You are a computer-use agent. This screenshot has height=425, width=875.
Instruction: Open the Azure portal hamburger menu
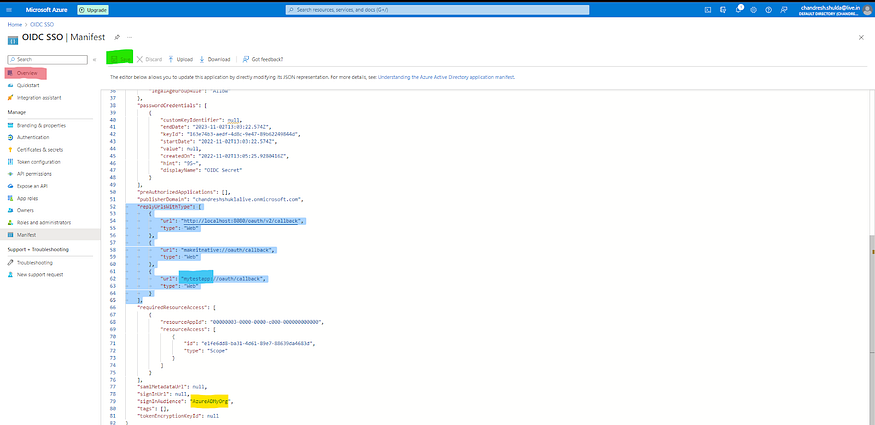(8, 9)
